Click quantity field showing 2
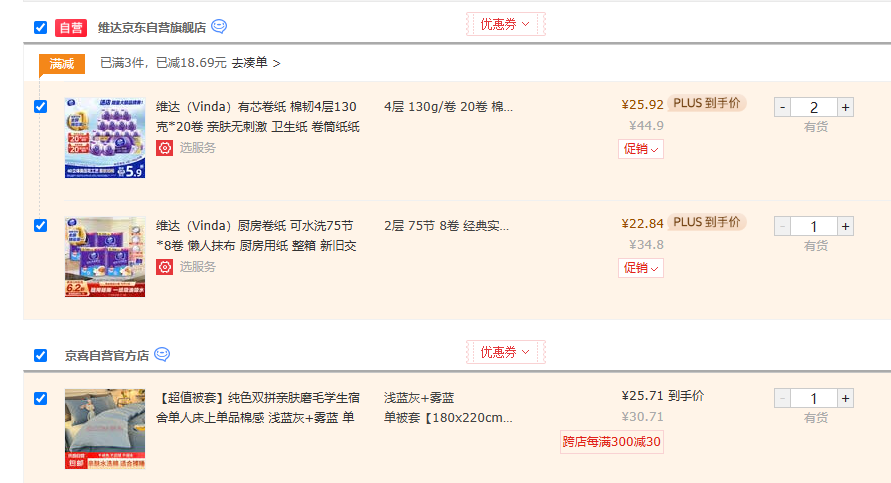The image size is (891, 483). [814, 107]
